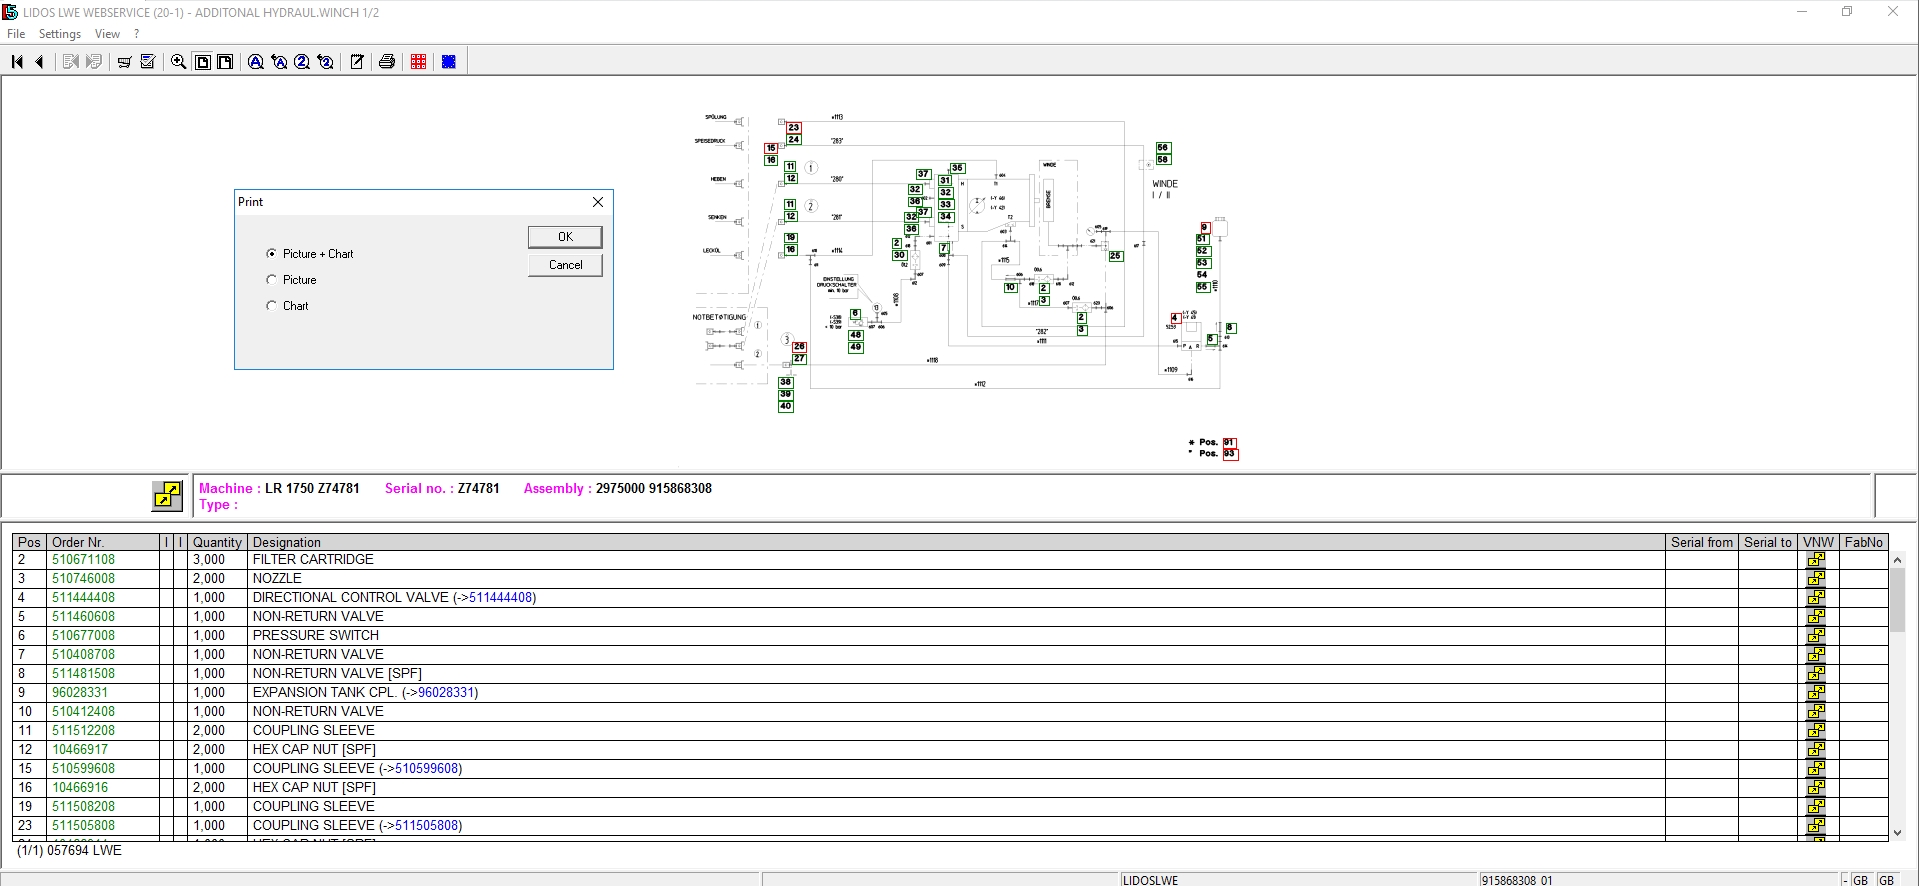The width and height of the screenshot is (1919, 886).
Task: Click order number 10466917
Action: [80, 750]
